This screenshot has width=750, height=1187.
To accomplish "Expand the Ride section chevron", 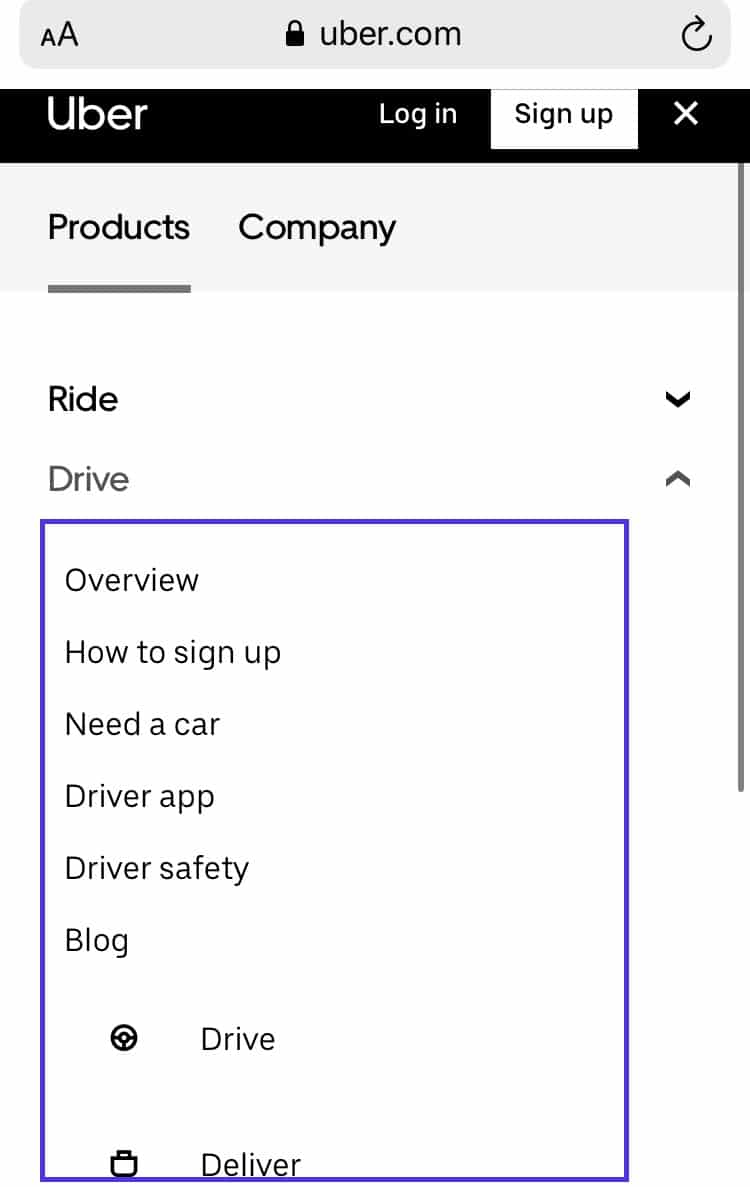I will pyautogui.click(x=678, y=399).
